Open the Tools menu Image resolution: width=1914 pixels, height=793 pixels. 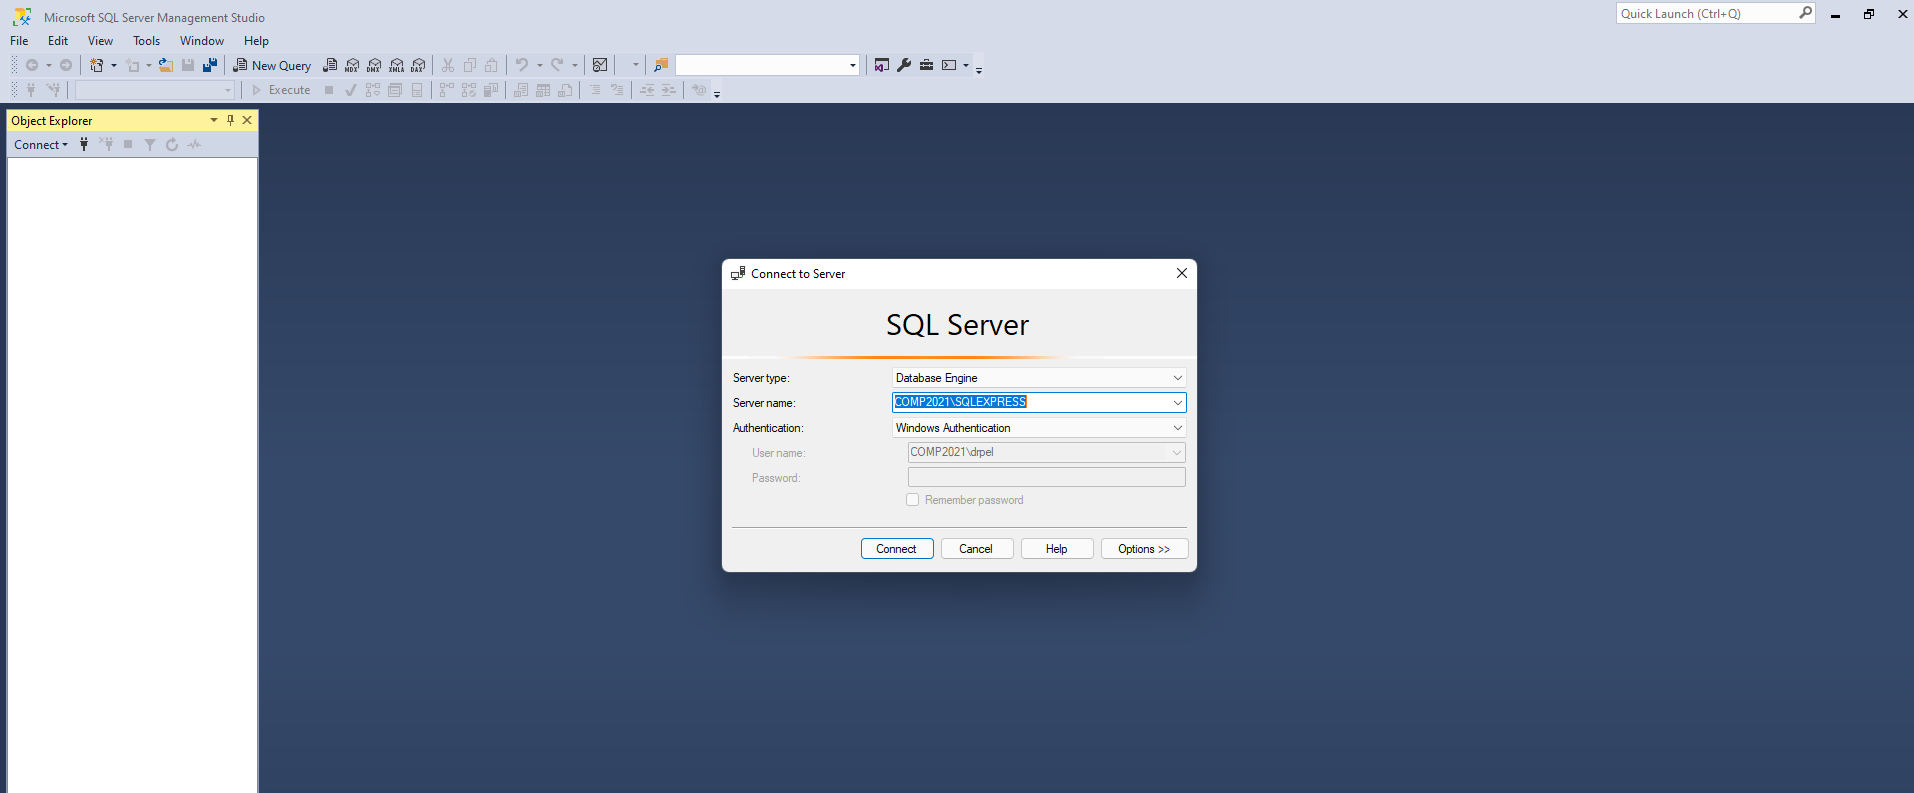point(146,41)
